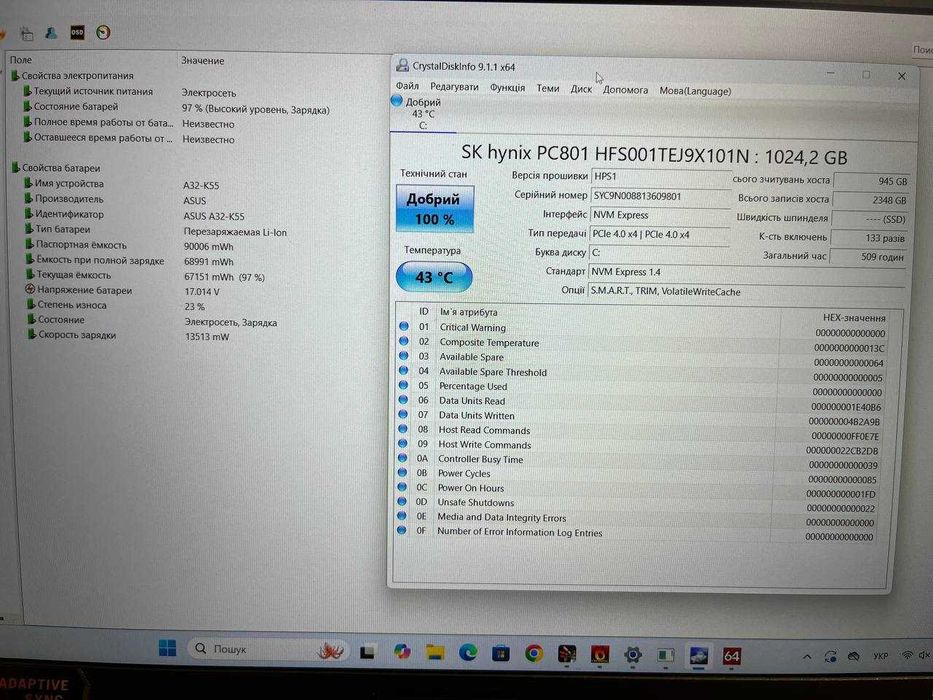Click status circle for Available Spare row

coord(404,355)
